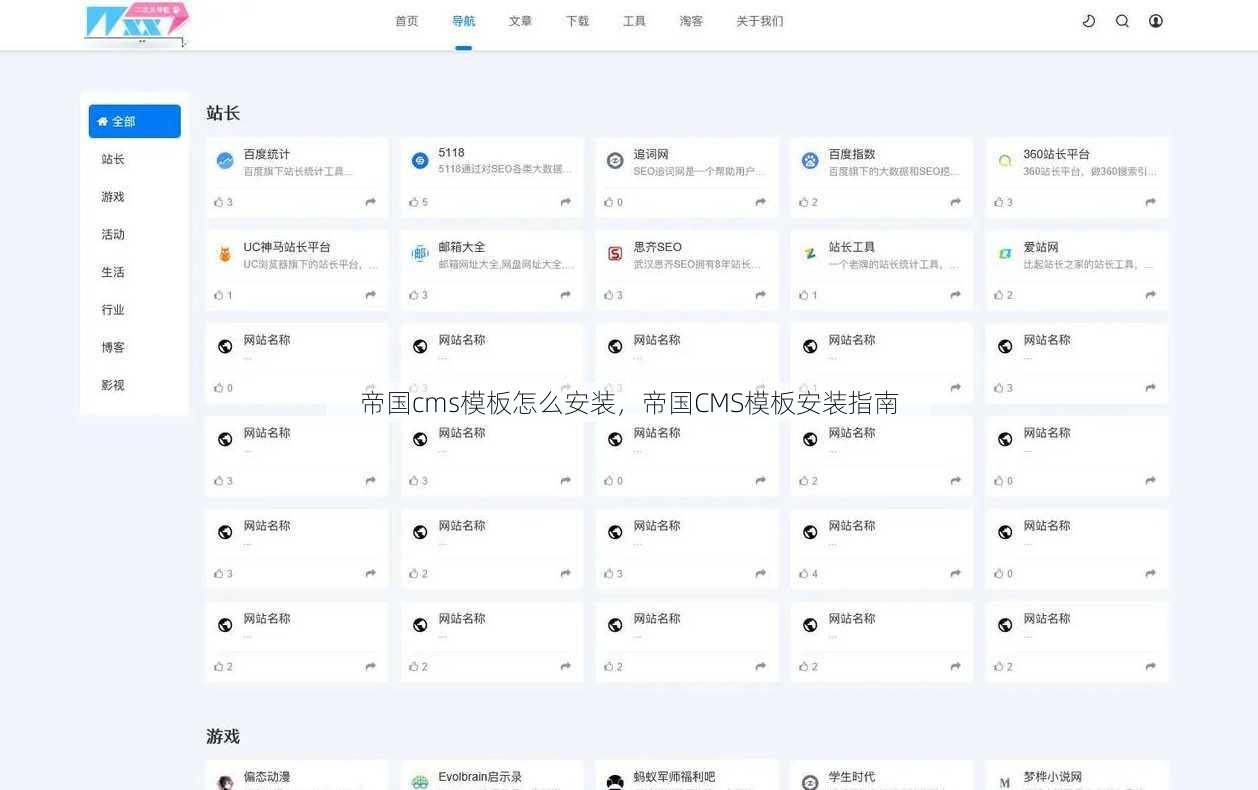Toggle dark mode moon icon

pos(1089,21)
